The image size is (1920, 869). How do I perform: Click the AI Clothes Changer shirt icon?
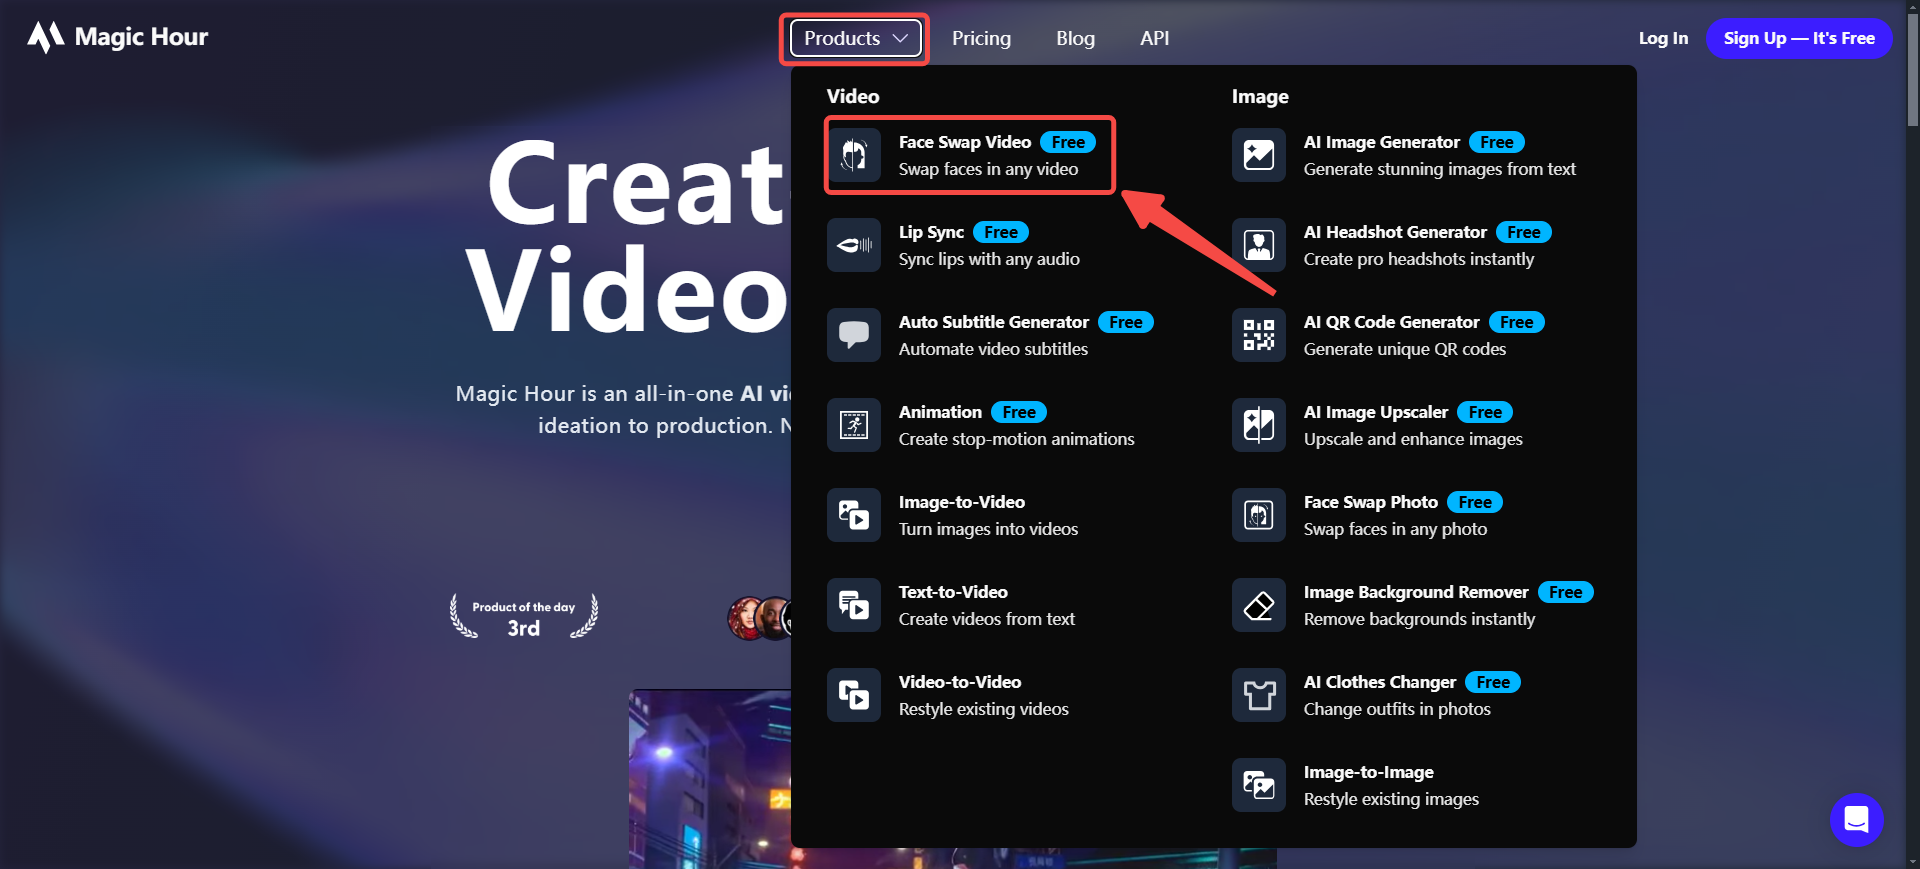1259,695
